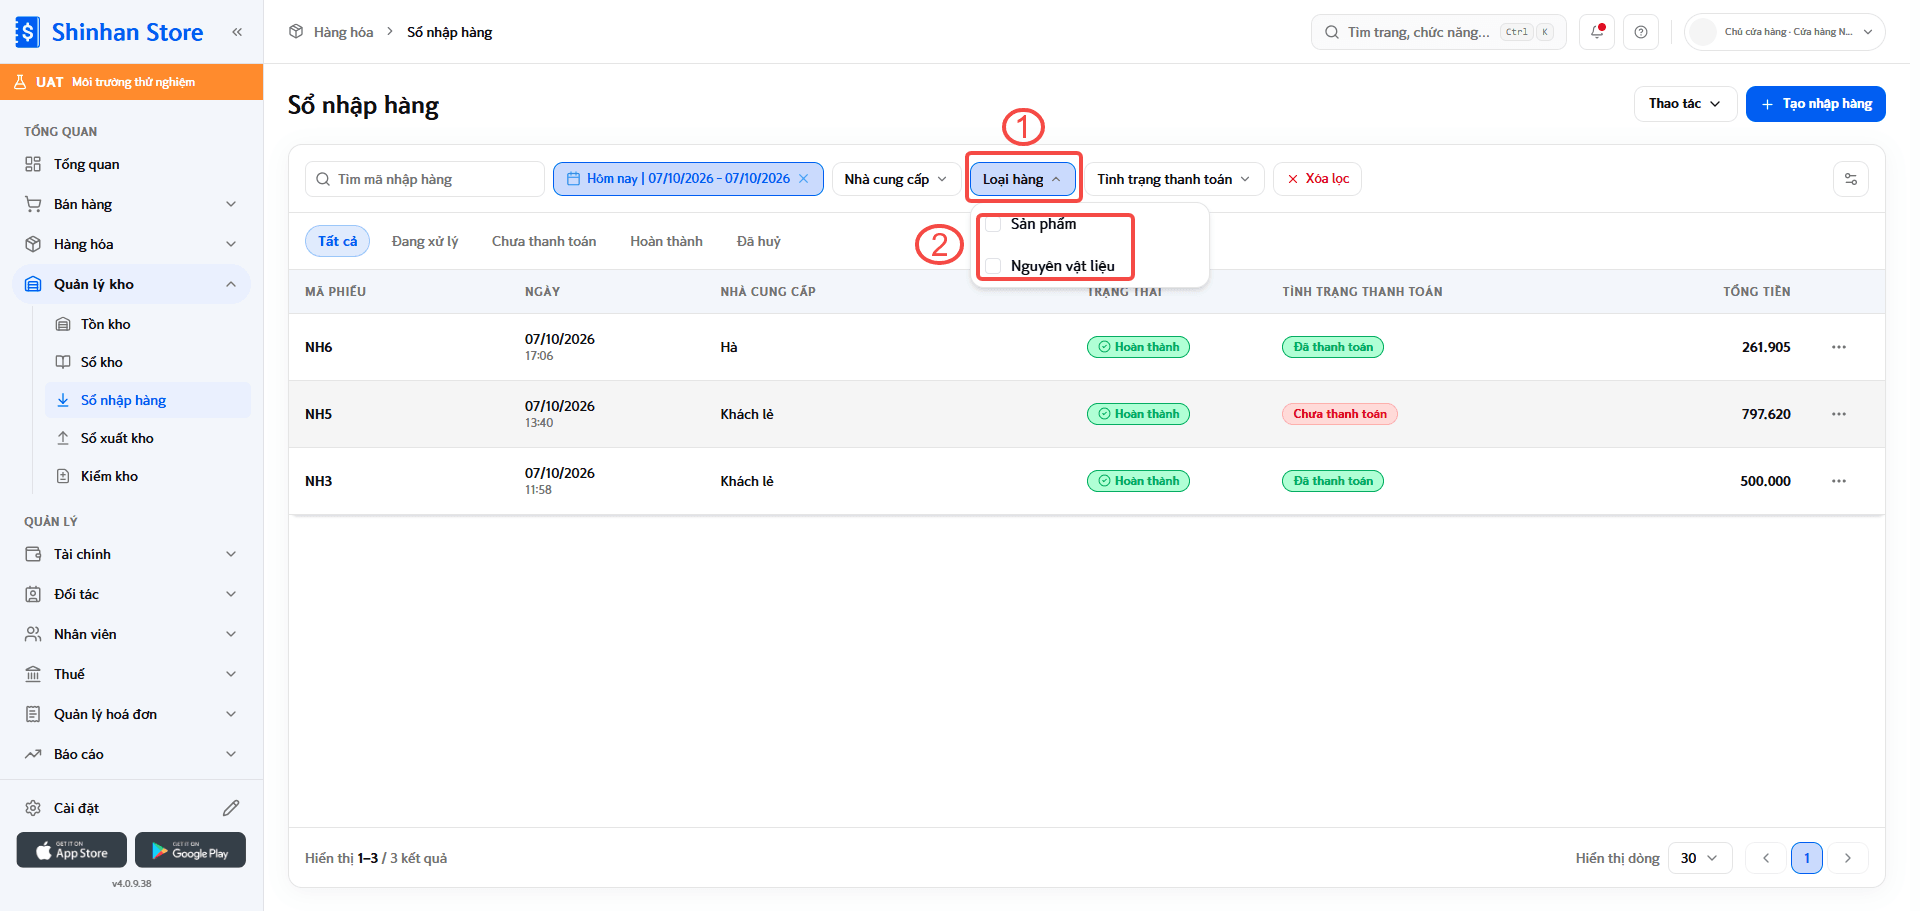This screenshot has width=1920, height=911.
Task: Clear the Hôm nay date filter
Action: (x=803, y=179)
